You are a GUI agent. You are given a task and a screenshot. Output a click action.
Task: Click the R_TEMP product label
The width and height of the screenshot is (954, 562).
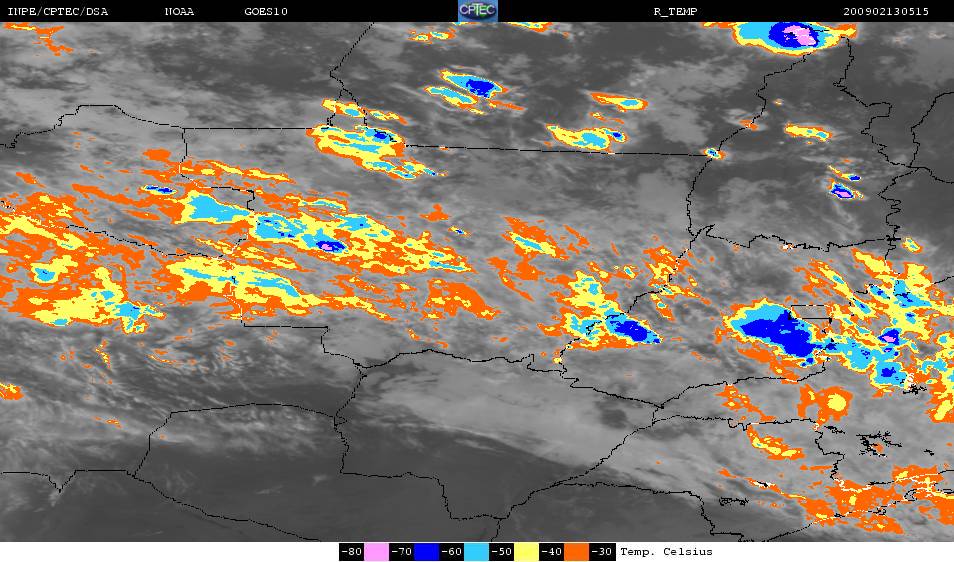click(x=675, y=11)
